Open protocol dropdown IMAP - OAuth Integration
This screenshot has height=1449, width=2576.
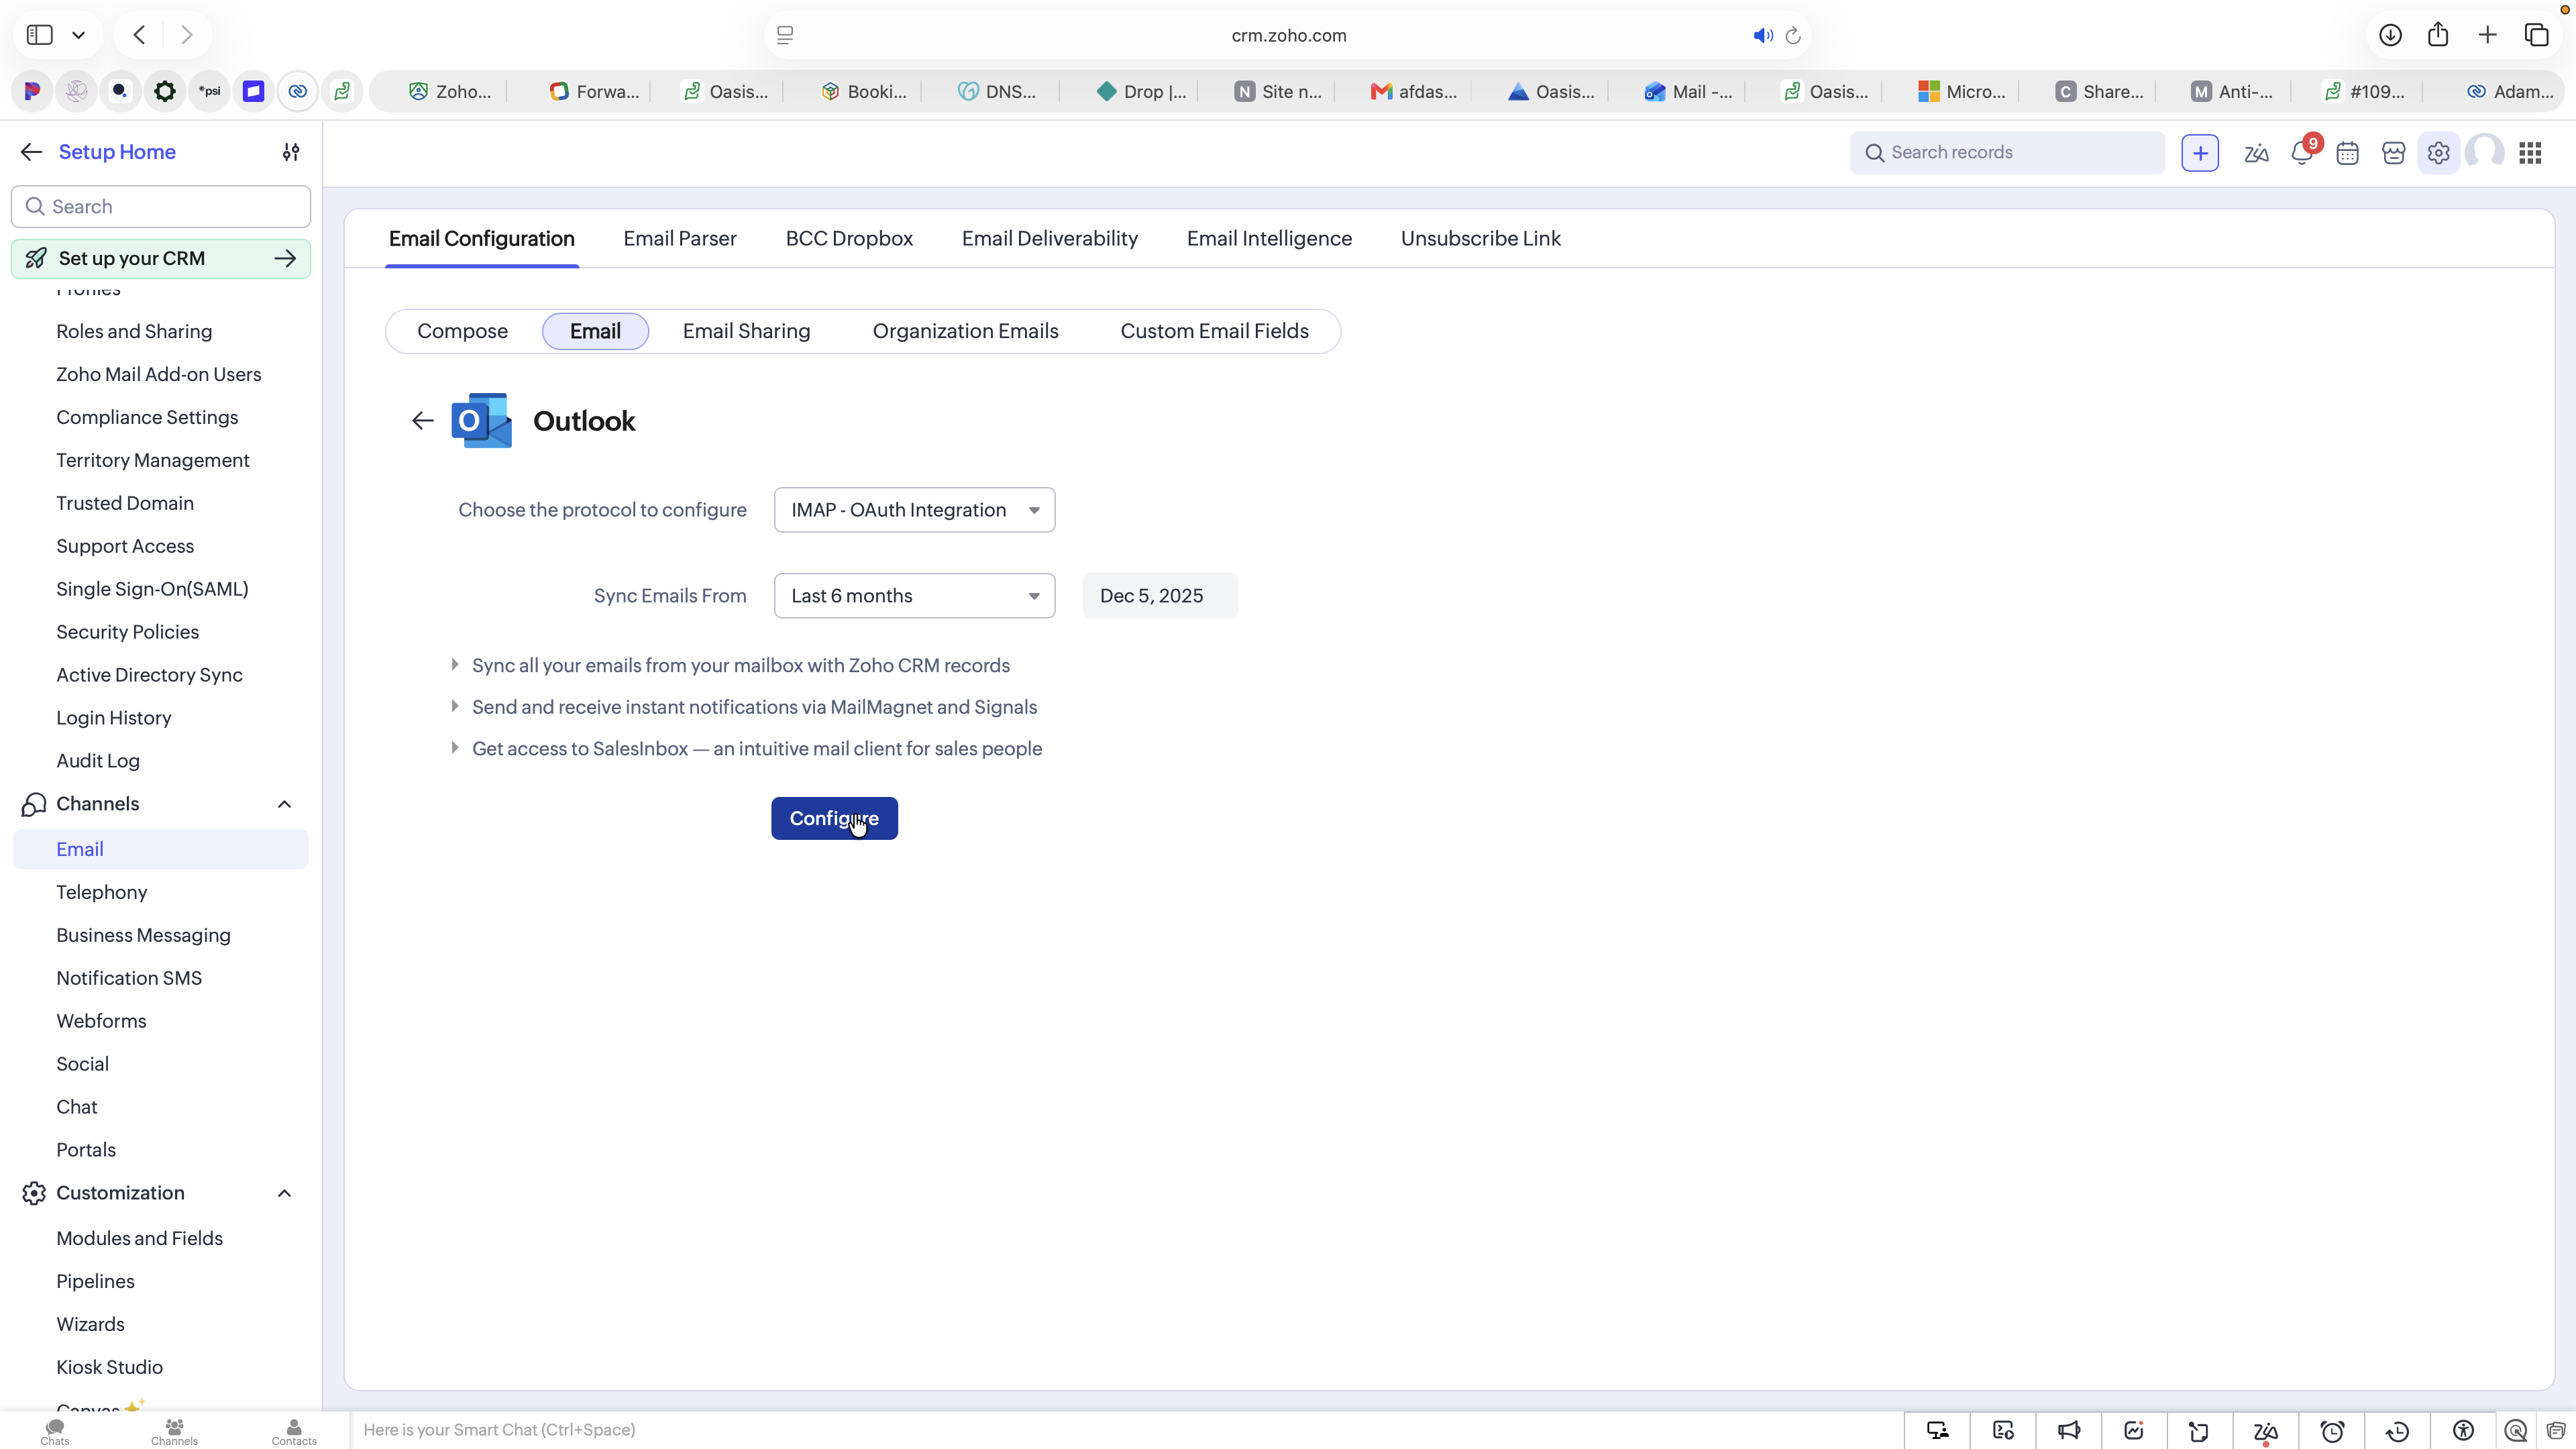pos(914,510)
